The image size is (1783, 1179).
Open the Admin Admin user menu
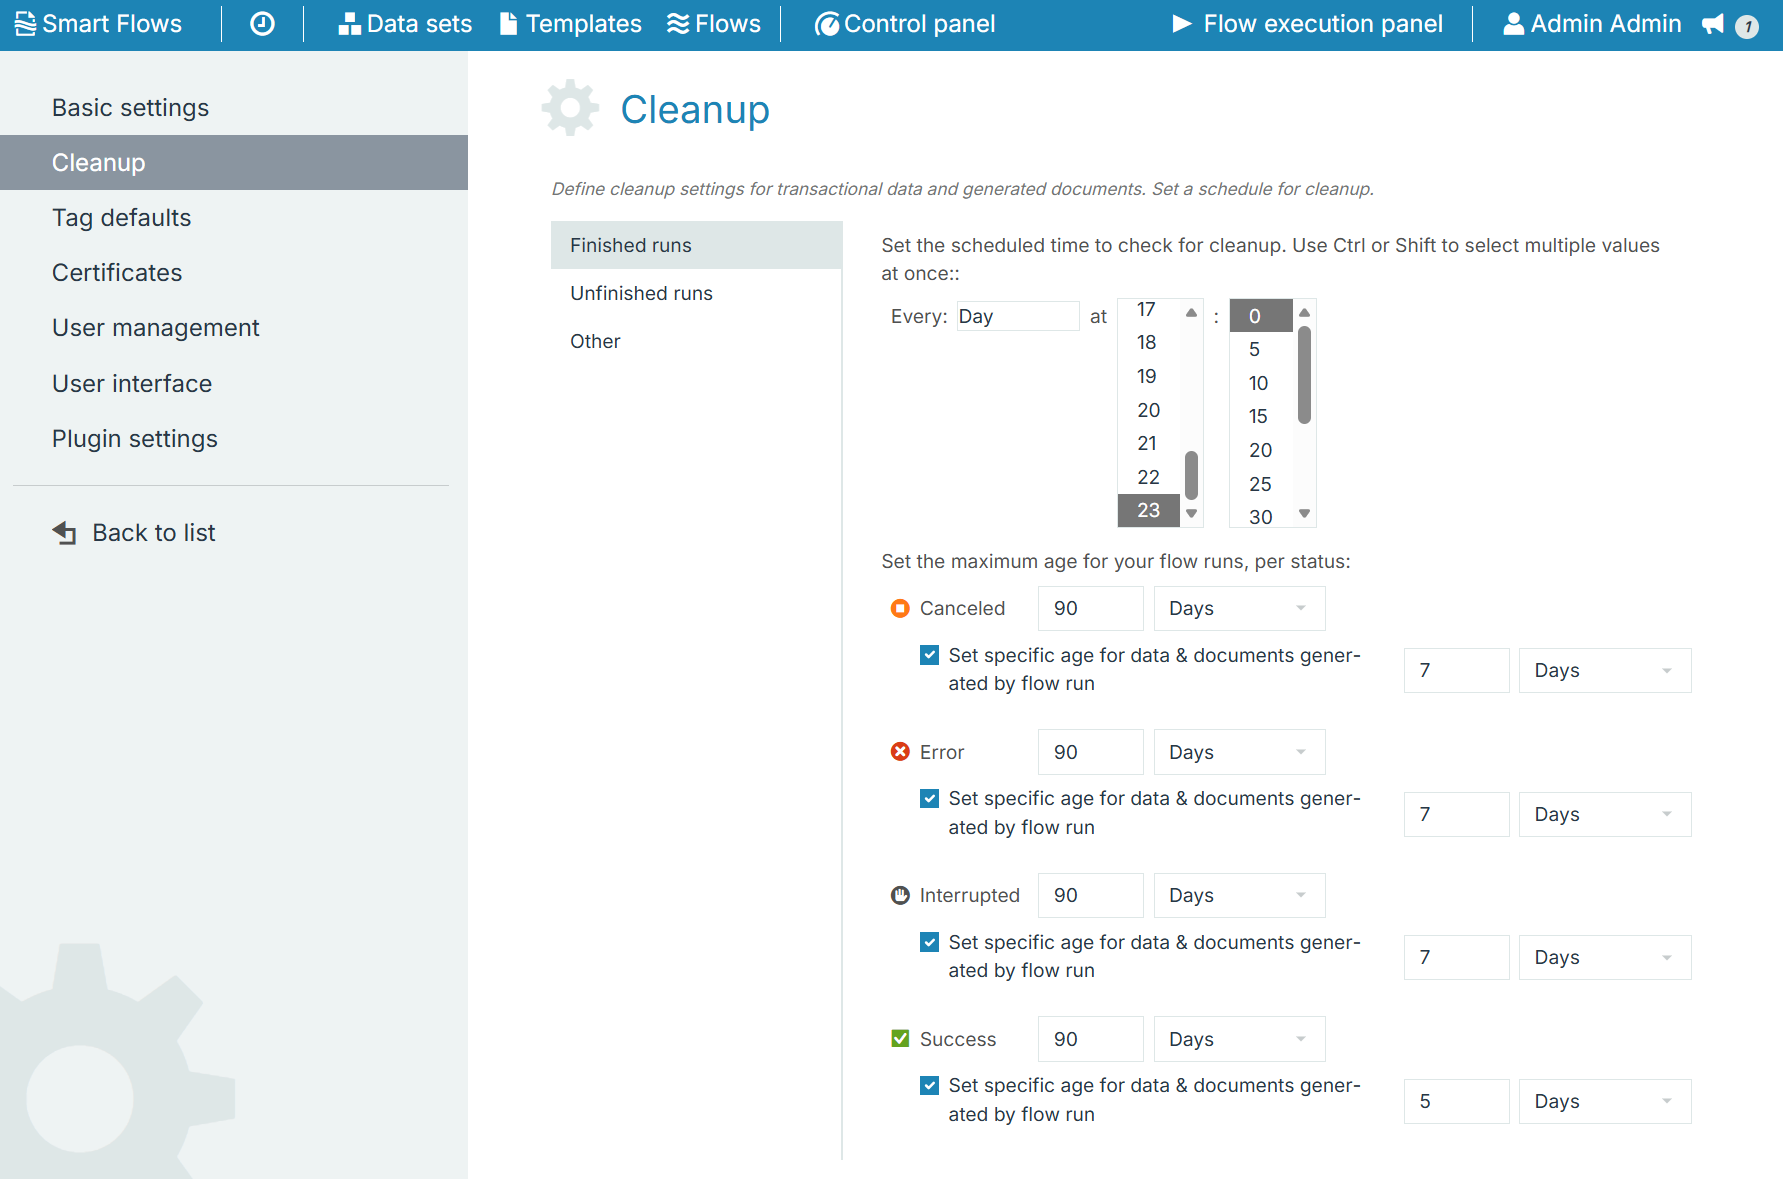(1592, 24)
